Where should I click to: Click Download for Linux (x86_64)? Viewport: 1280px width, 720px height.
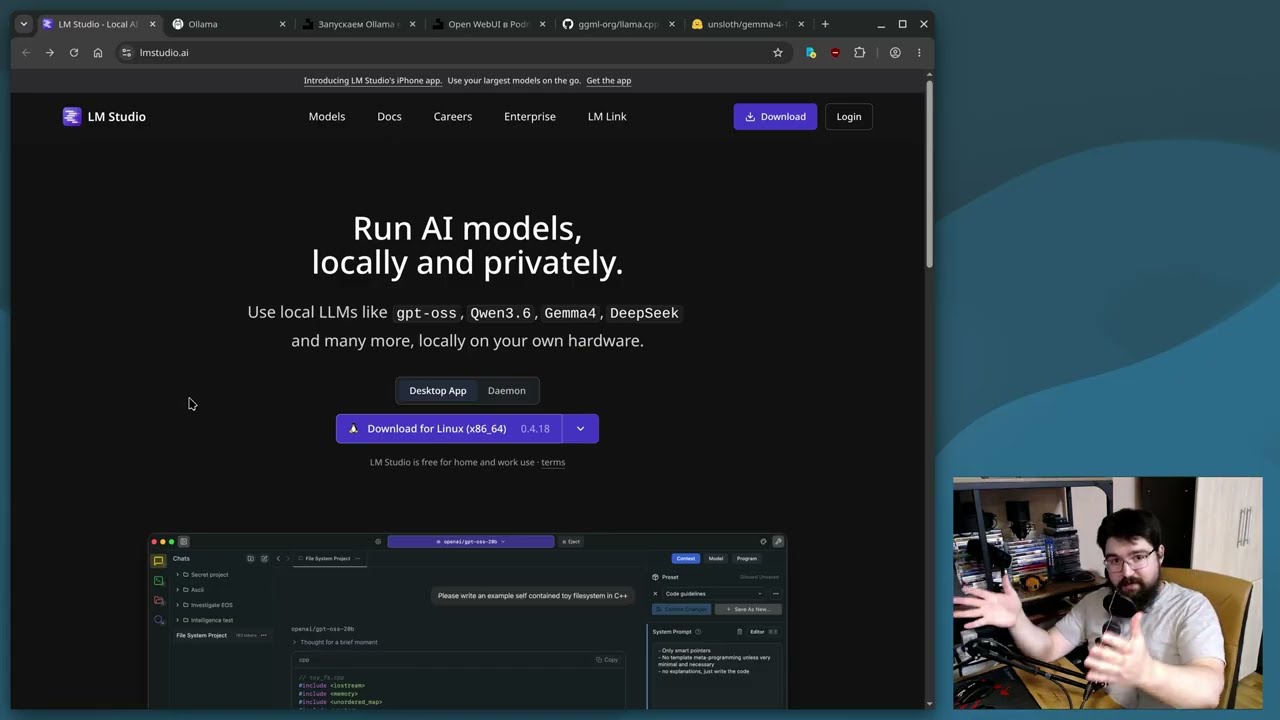click(449, 429)
